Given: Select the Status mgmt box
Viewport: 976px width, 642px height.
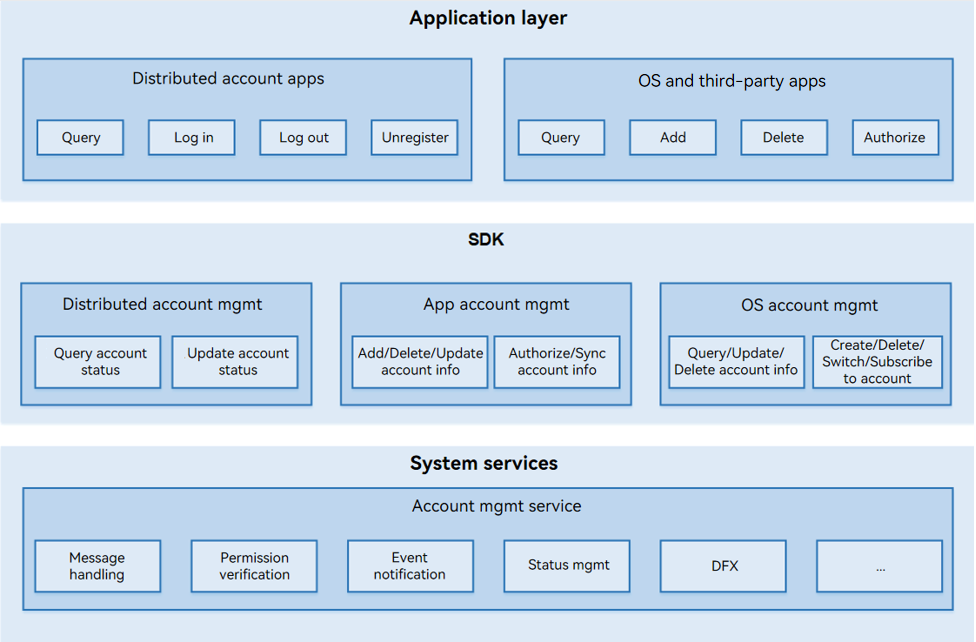Looking at the screenshot, I should (567, 566).
